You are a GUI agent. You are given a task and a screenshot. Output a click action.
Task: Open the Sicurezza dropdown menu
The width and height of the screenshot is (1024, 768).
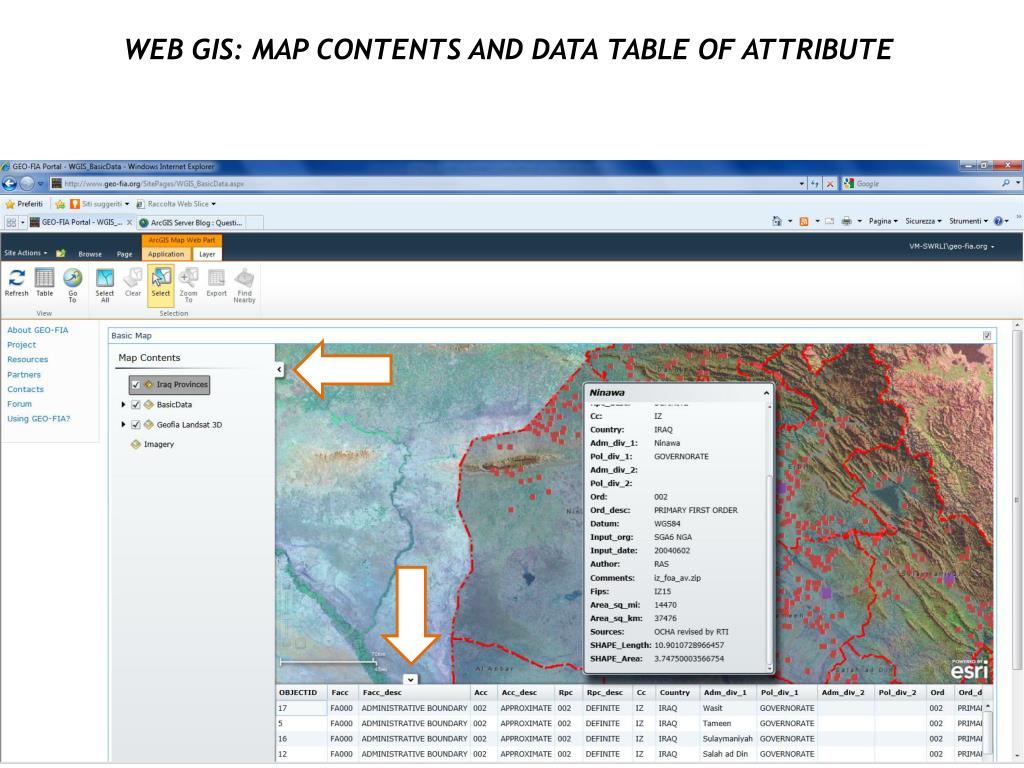coord(923,221)
